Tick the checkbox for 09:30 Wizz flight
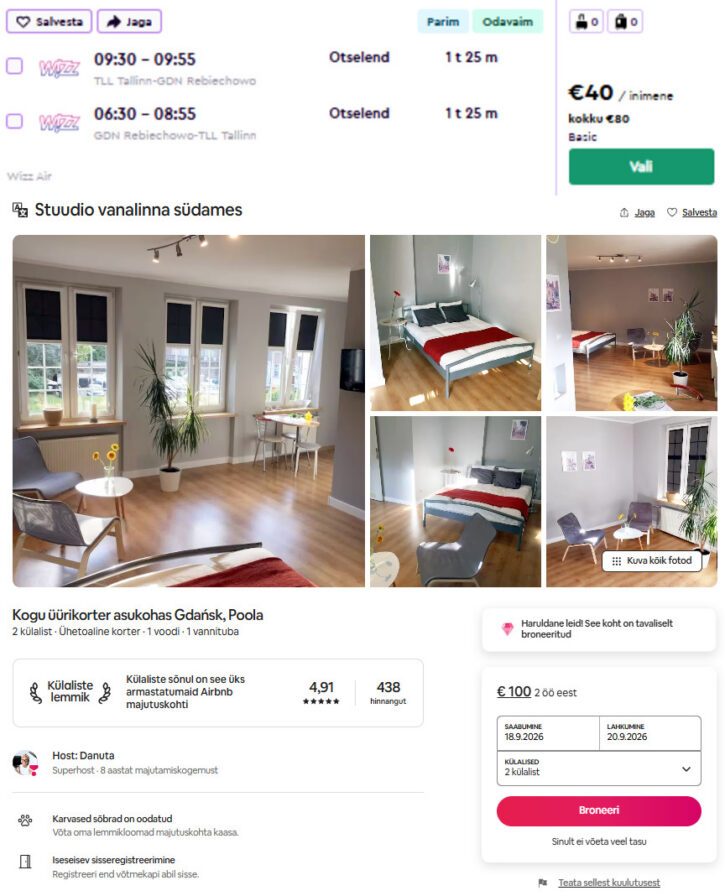Viewport: 725px width, 896px height. (x=14, y=66)
